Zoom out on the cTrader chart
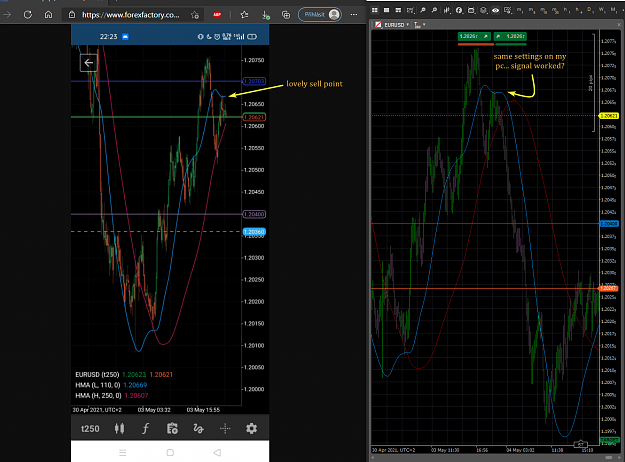The width and height of the screenshot is (625, 462). (435, 10)
